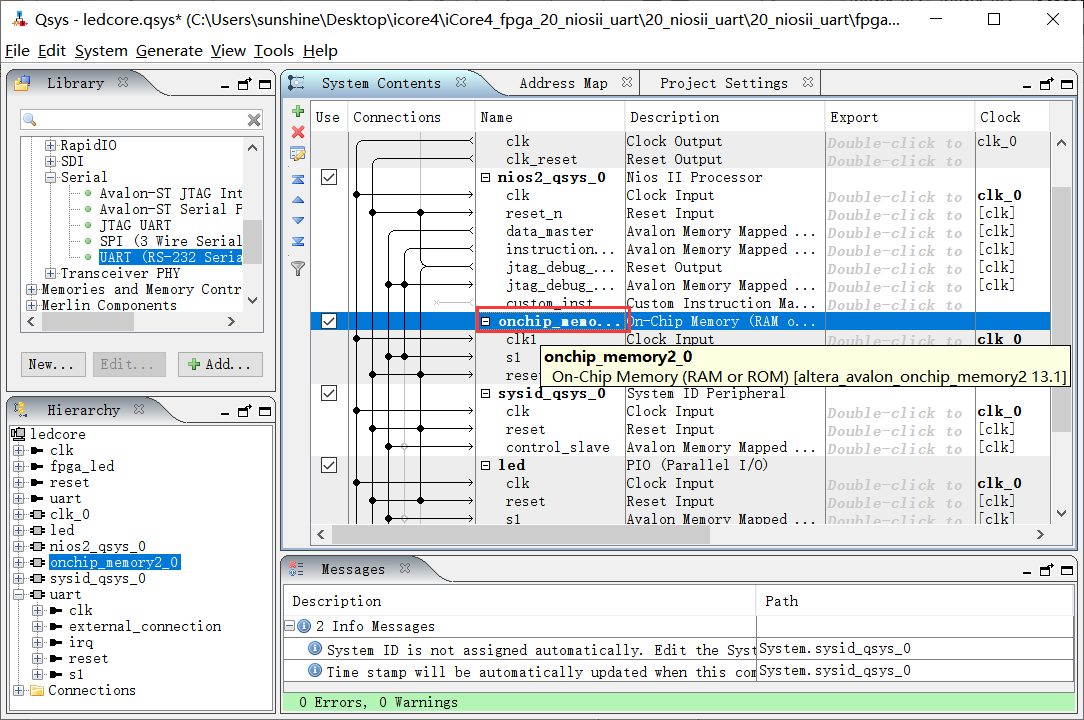The width and height of the screenshot is (1084, 720).
Task: Click the red X Remove component icon
Action: click(x=297, y=132)
